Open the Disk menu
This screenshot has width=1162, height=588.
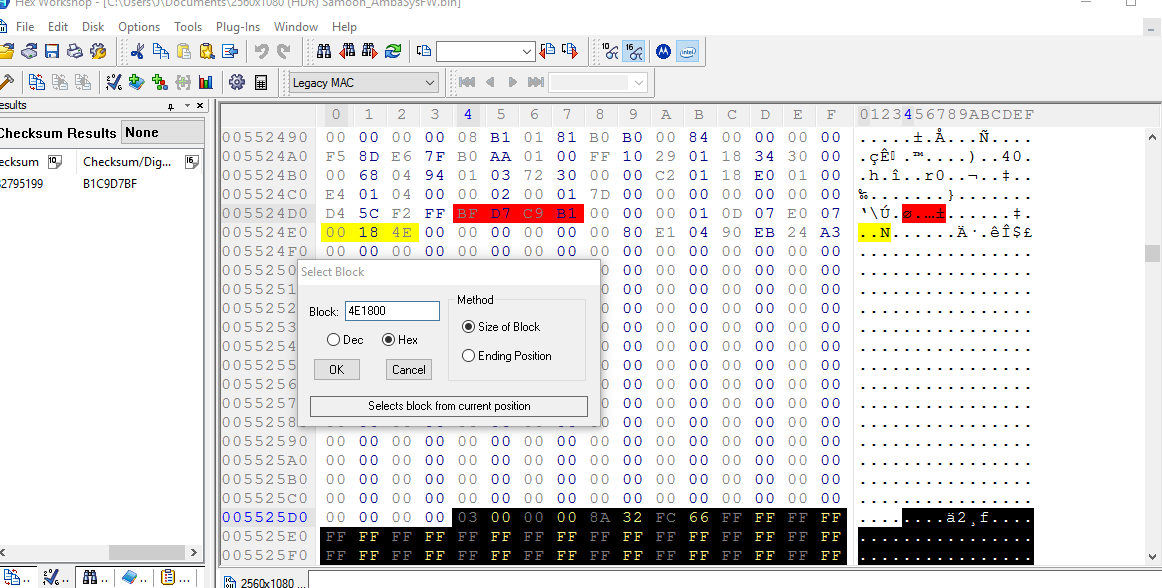click(x=93, y=27)
